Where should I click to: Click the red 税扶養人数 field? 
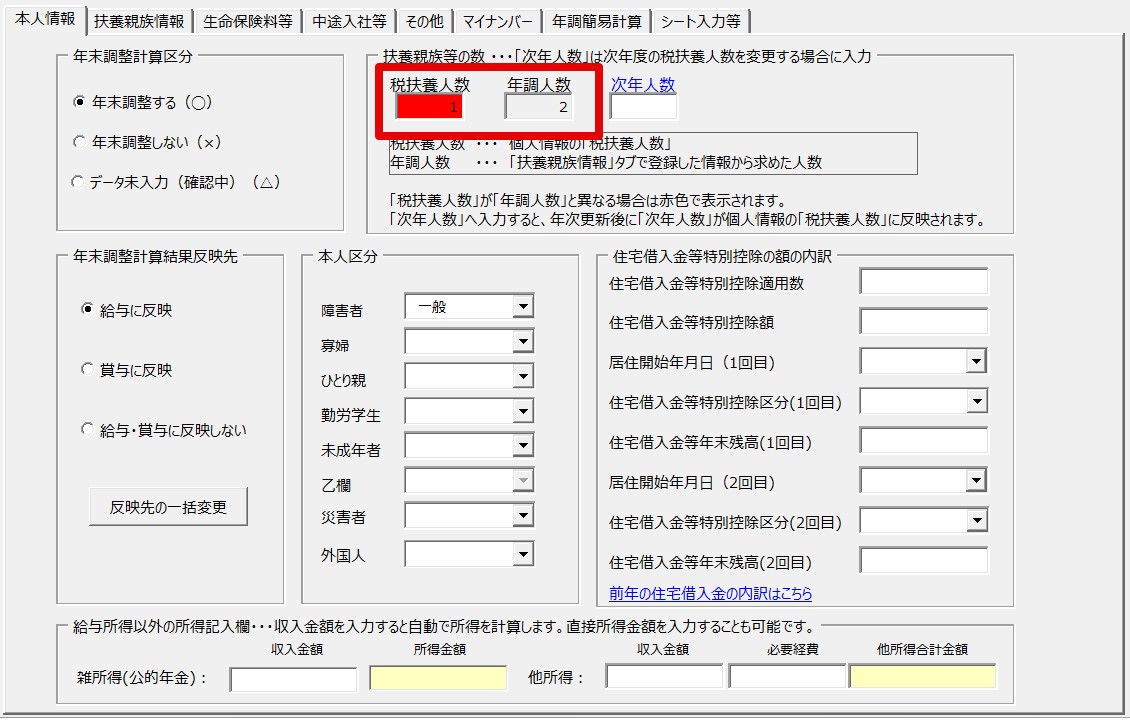coord(429,106)
